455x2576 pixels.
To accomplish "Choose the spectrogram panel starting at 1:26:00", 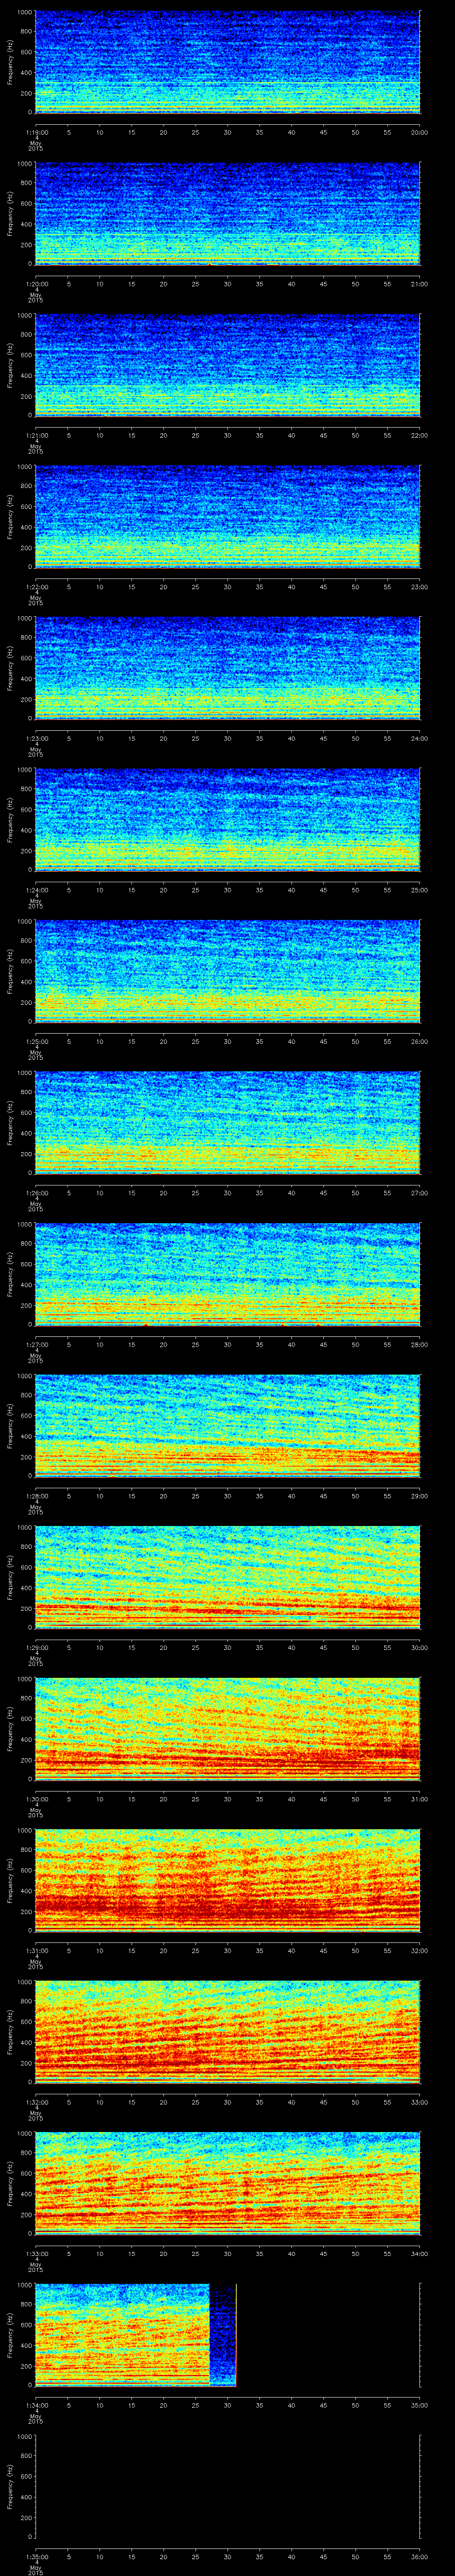I will 228,1123.
